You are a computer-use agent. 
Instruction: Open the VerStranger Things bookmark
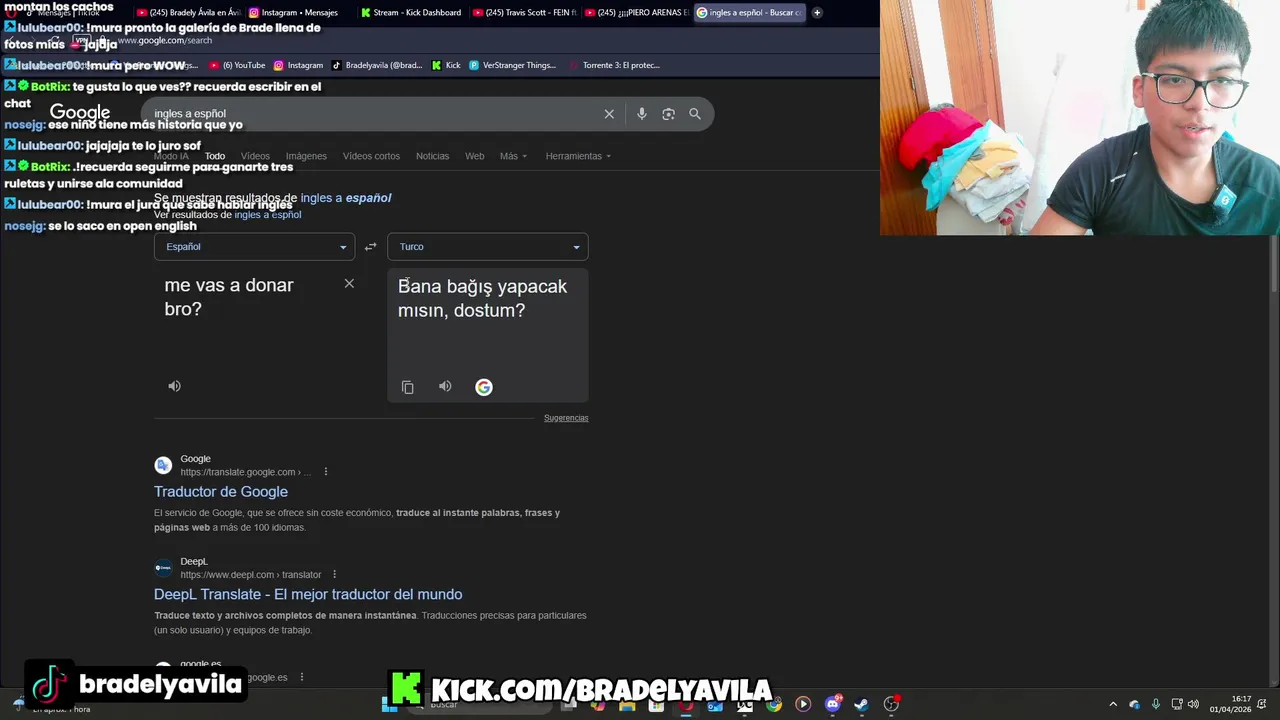pos(512,65)
